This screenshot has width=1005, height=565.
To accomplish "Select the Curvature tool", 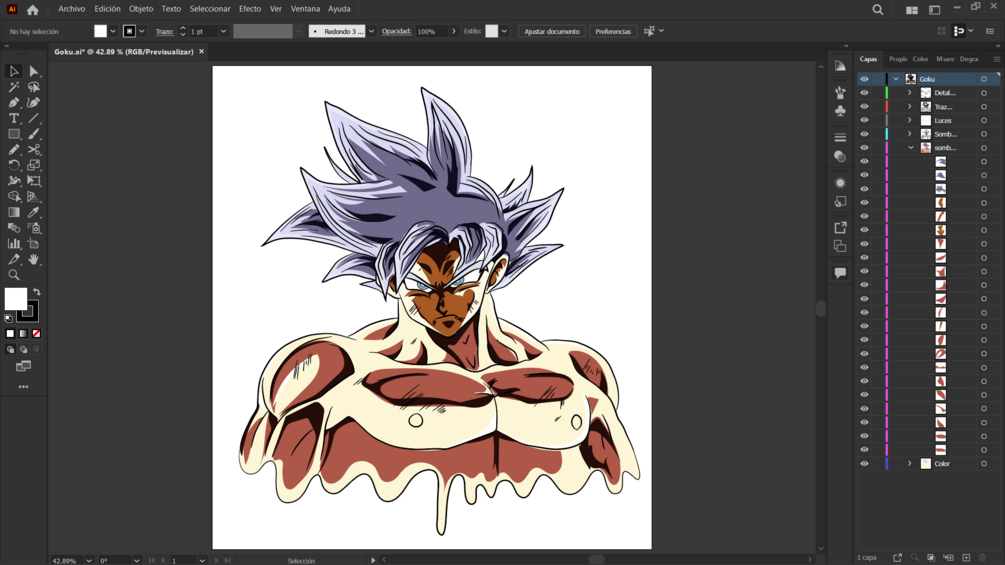I will tap(34, 102).
